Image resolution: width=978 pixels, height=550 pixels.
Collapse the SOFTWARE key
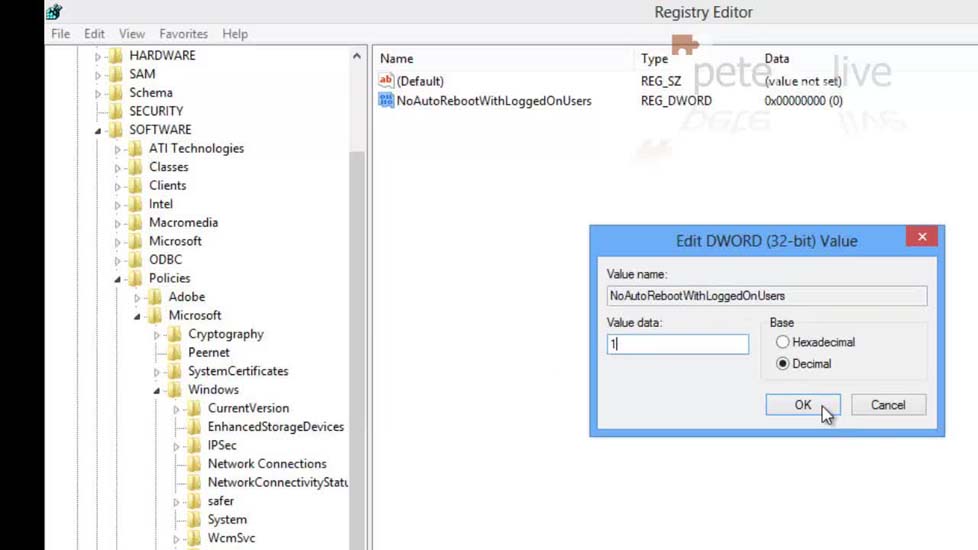(97, 131)
